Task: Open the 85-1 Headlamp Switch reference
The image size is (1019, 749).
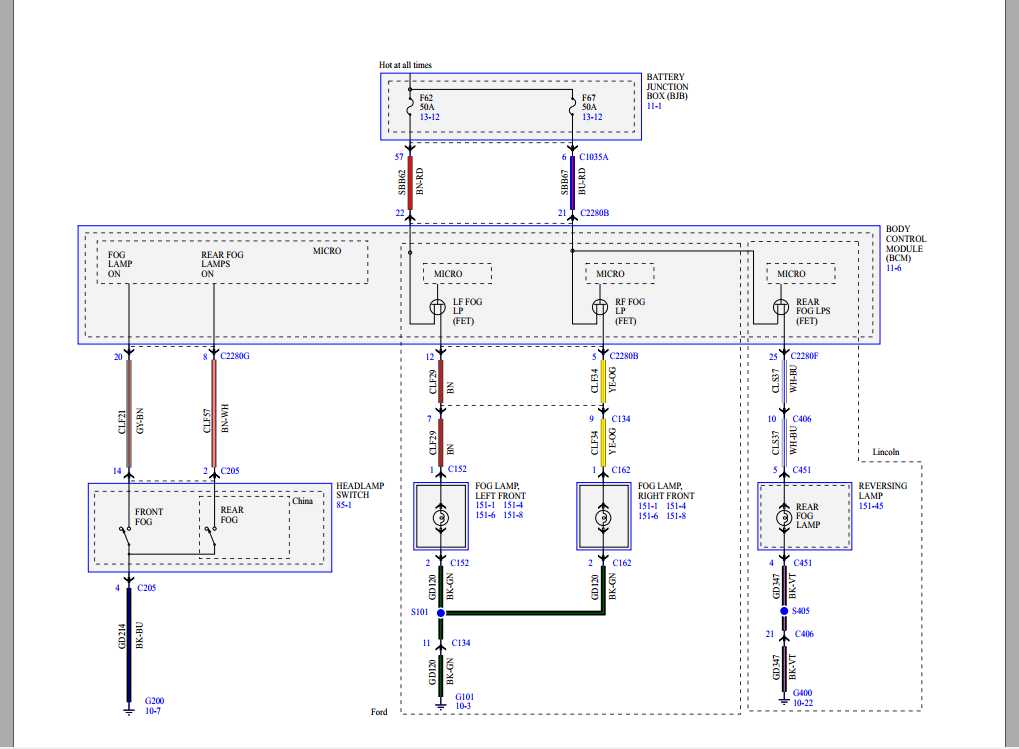Action: click(344, 505)
